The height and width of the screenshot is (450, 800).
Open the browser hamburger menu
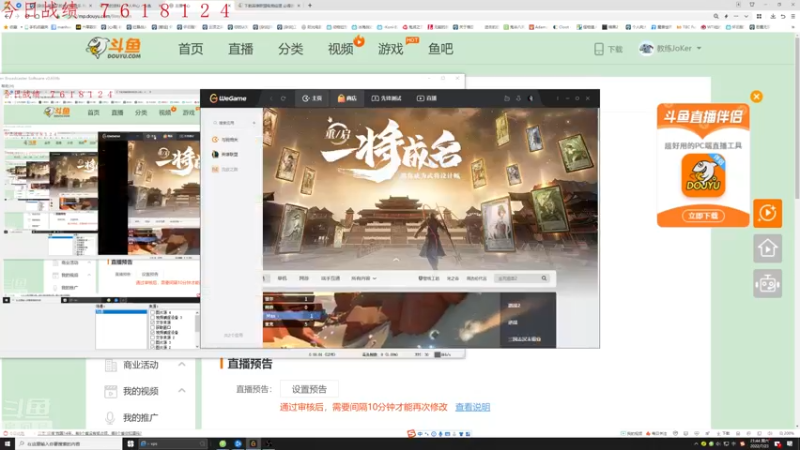792,16
